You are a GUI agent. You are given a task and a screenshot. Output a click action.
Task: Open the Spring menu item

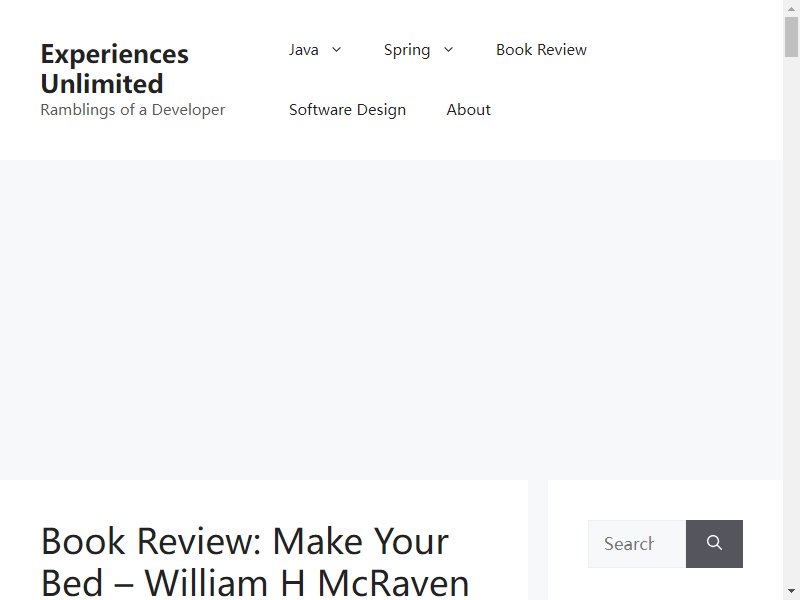click(x=407, y=50)
